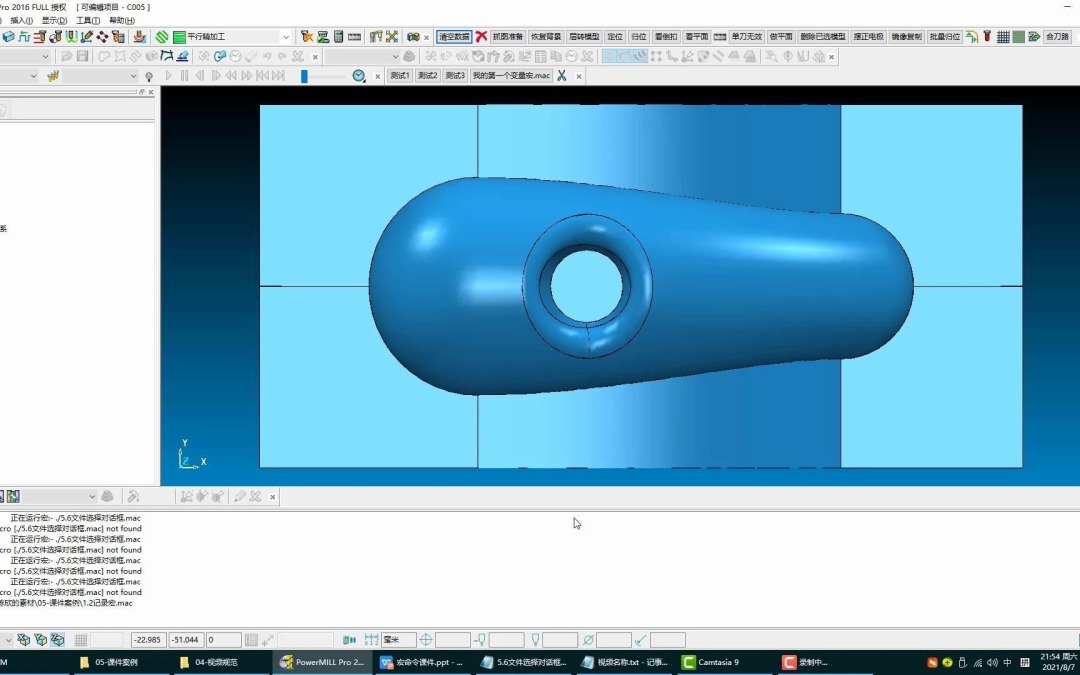The width and height of the screenshot is (1080, 675).
Task: Click the block creation icon
Action: click(x=8, y=37)
